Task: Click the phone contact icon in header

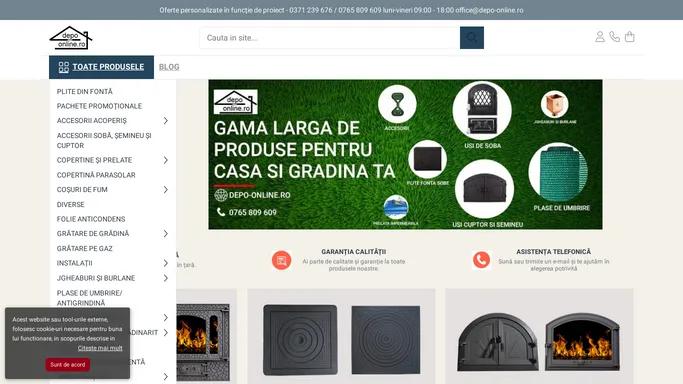Action: point(615,37)
